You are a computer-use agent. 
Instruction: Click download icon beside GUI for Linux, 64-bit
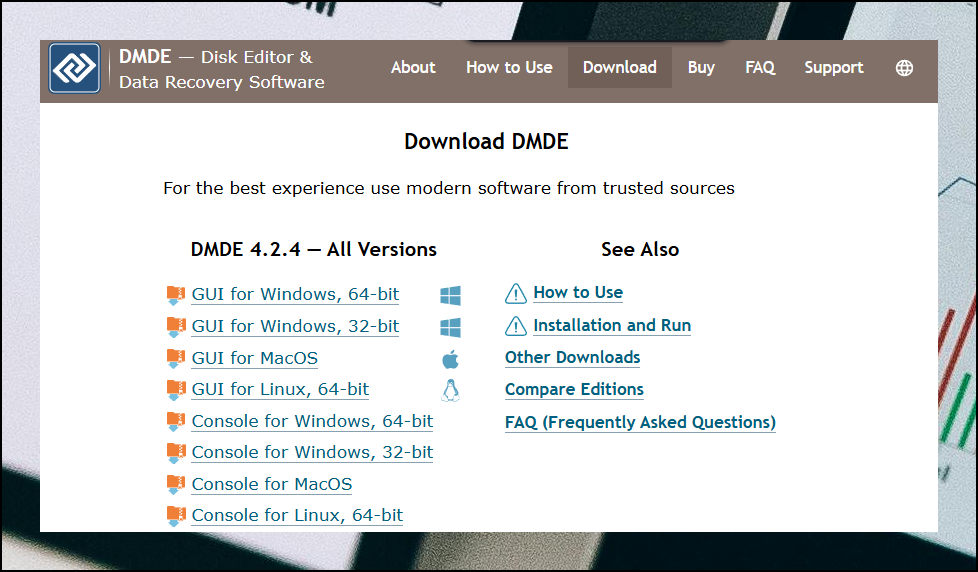pyautogui.click(x=176, y=389)
